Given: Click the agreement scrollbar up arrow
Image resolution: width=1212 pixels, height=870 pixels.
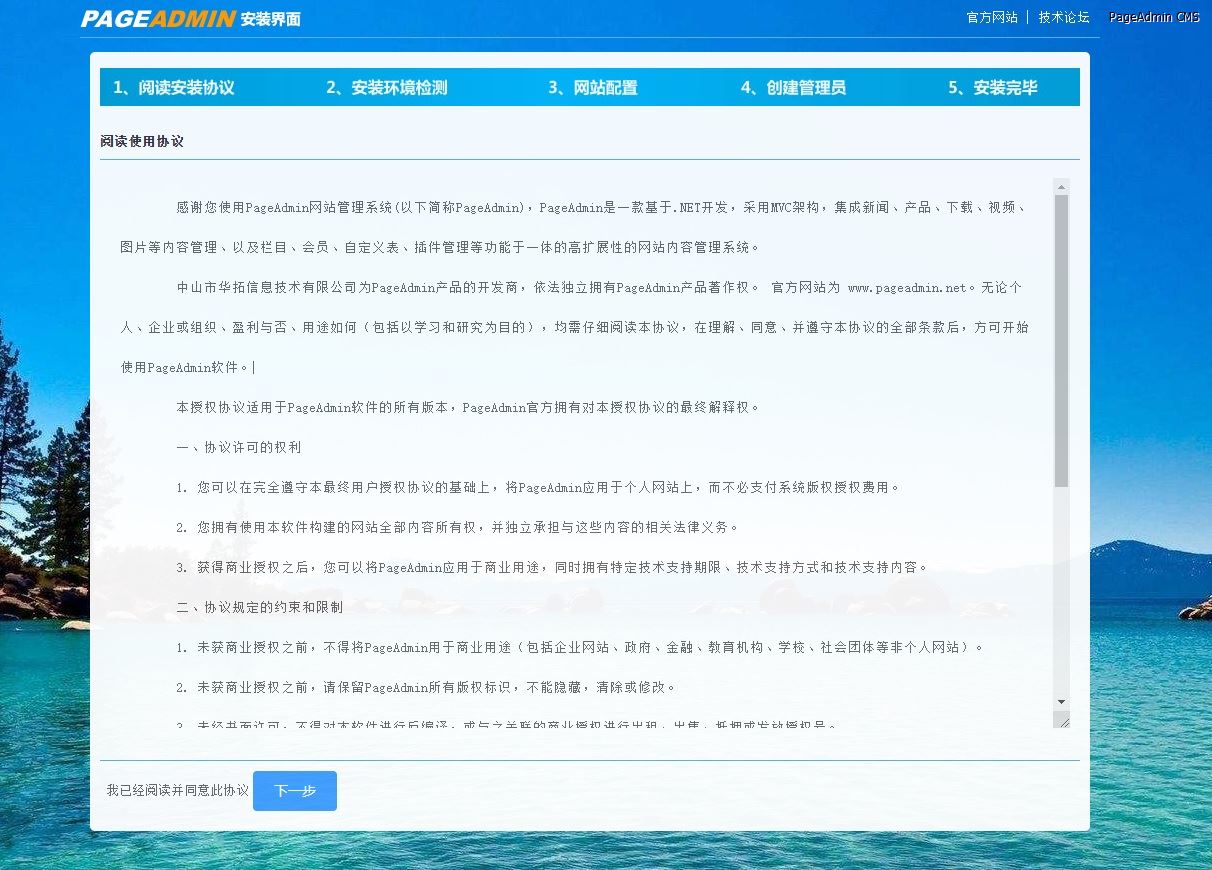Looking at the screenshot, I should click(x=1062, y=186).
